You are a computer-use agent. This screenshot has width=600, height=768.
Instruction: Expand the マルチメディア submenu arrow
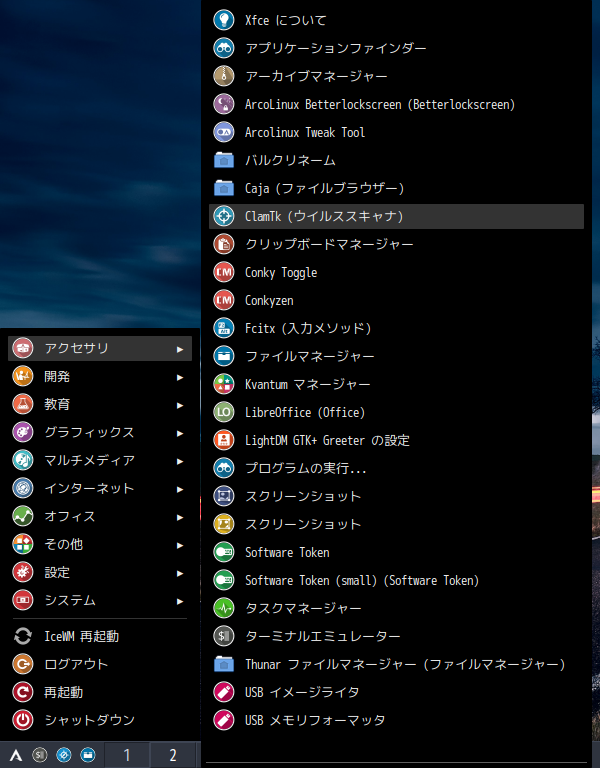(180, 461)
